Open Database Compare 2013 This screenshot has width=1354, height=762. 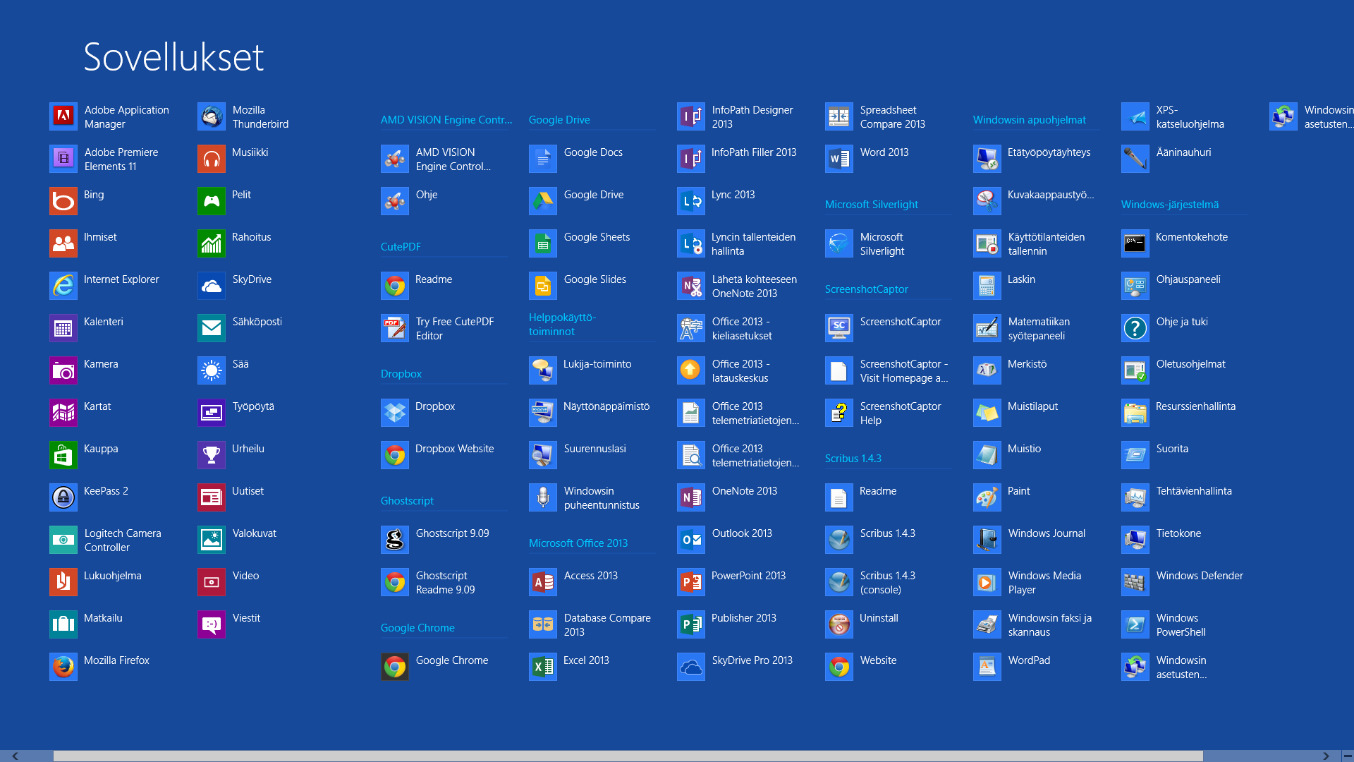tap(591, 625)
